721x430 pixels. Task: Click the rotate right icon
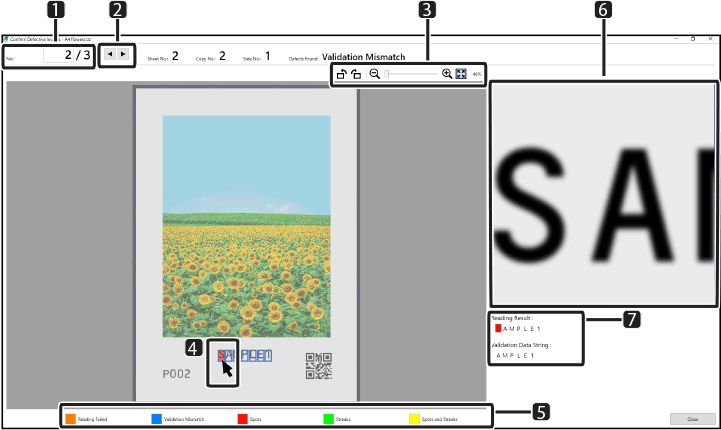pos(342,74)
